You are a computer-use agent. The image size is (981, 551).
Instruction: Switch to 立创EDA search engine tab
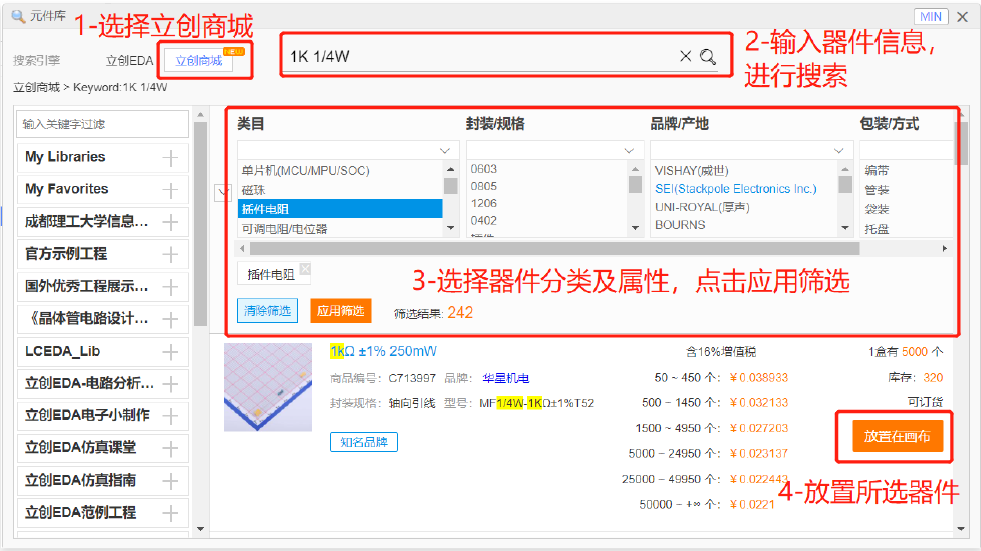[130, 61]
